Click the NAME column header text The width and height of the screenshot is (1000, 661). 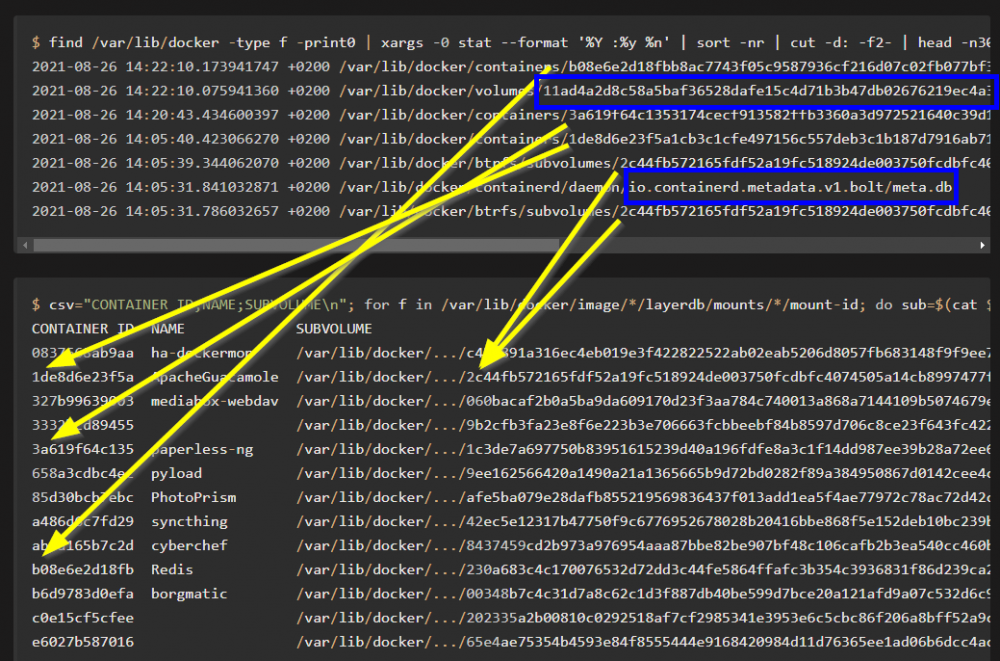(x=168, y=329)
